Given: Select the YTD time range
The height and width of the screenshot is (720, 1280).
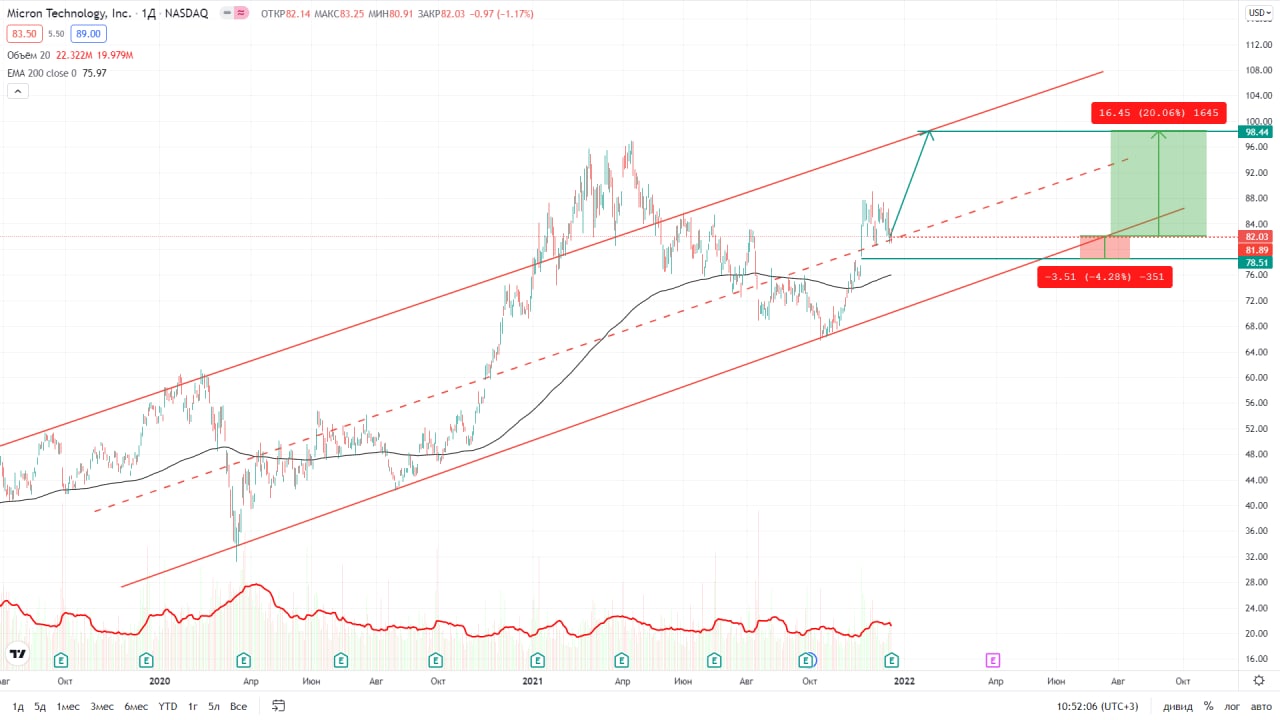Looking at the screenshot, I should tap(168, 706).
